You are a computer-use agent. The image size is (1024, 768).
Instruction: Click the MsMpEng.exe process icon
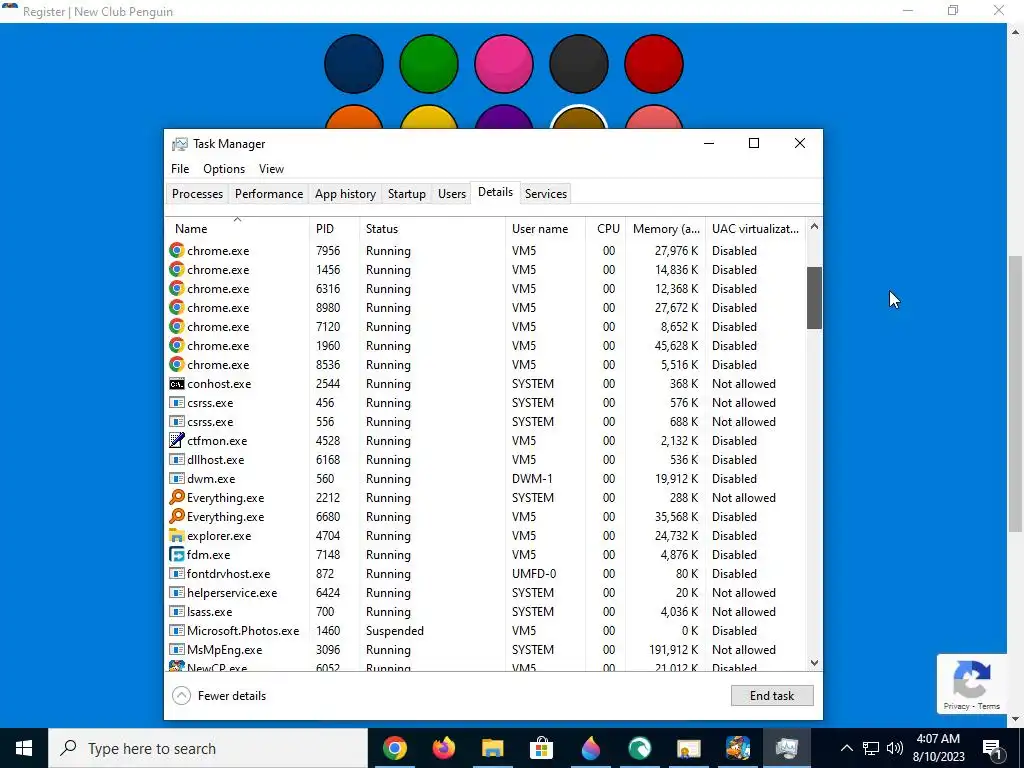pyautogui.click(x=176, y=650)
